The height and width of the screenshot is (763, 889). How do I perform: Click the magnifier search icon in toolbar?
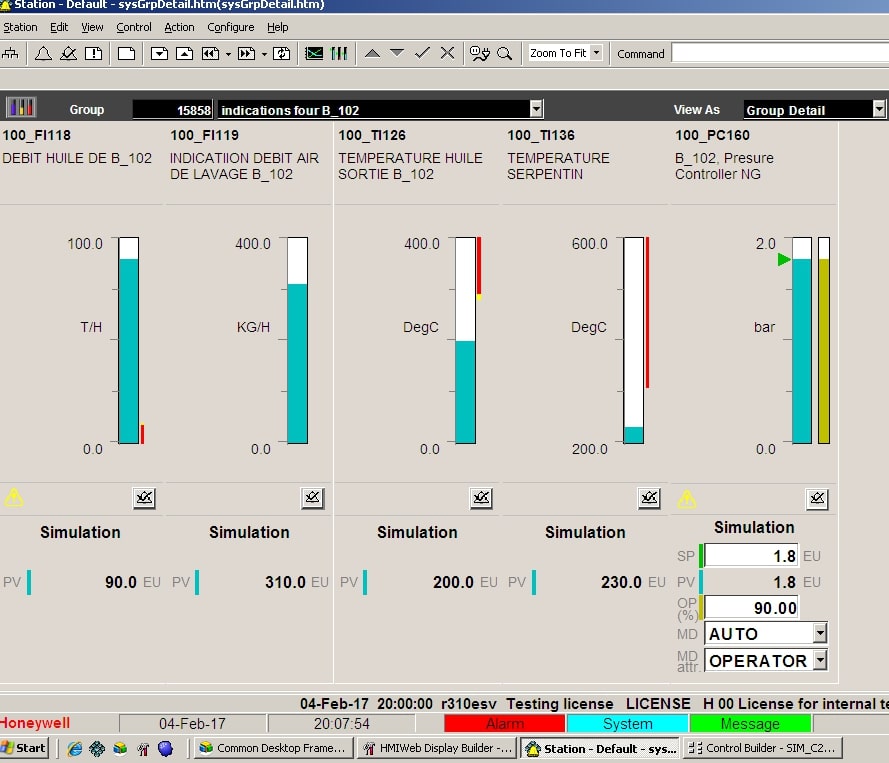tap(505, 53)
